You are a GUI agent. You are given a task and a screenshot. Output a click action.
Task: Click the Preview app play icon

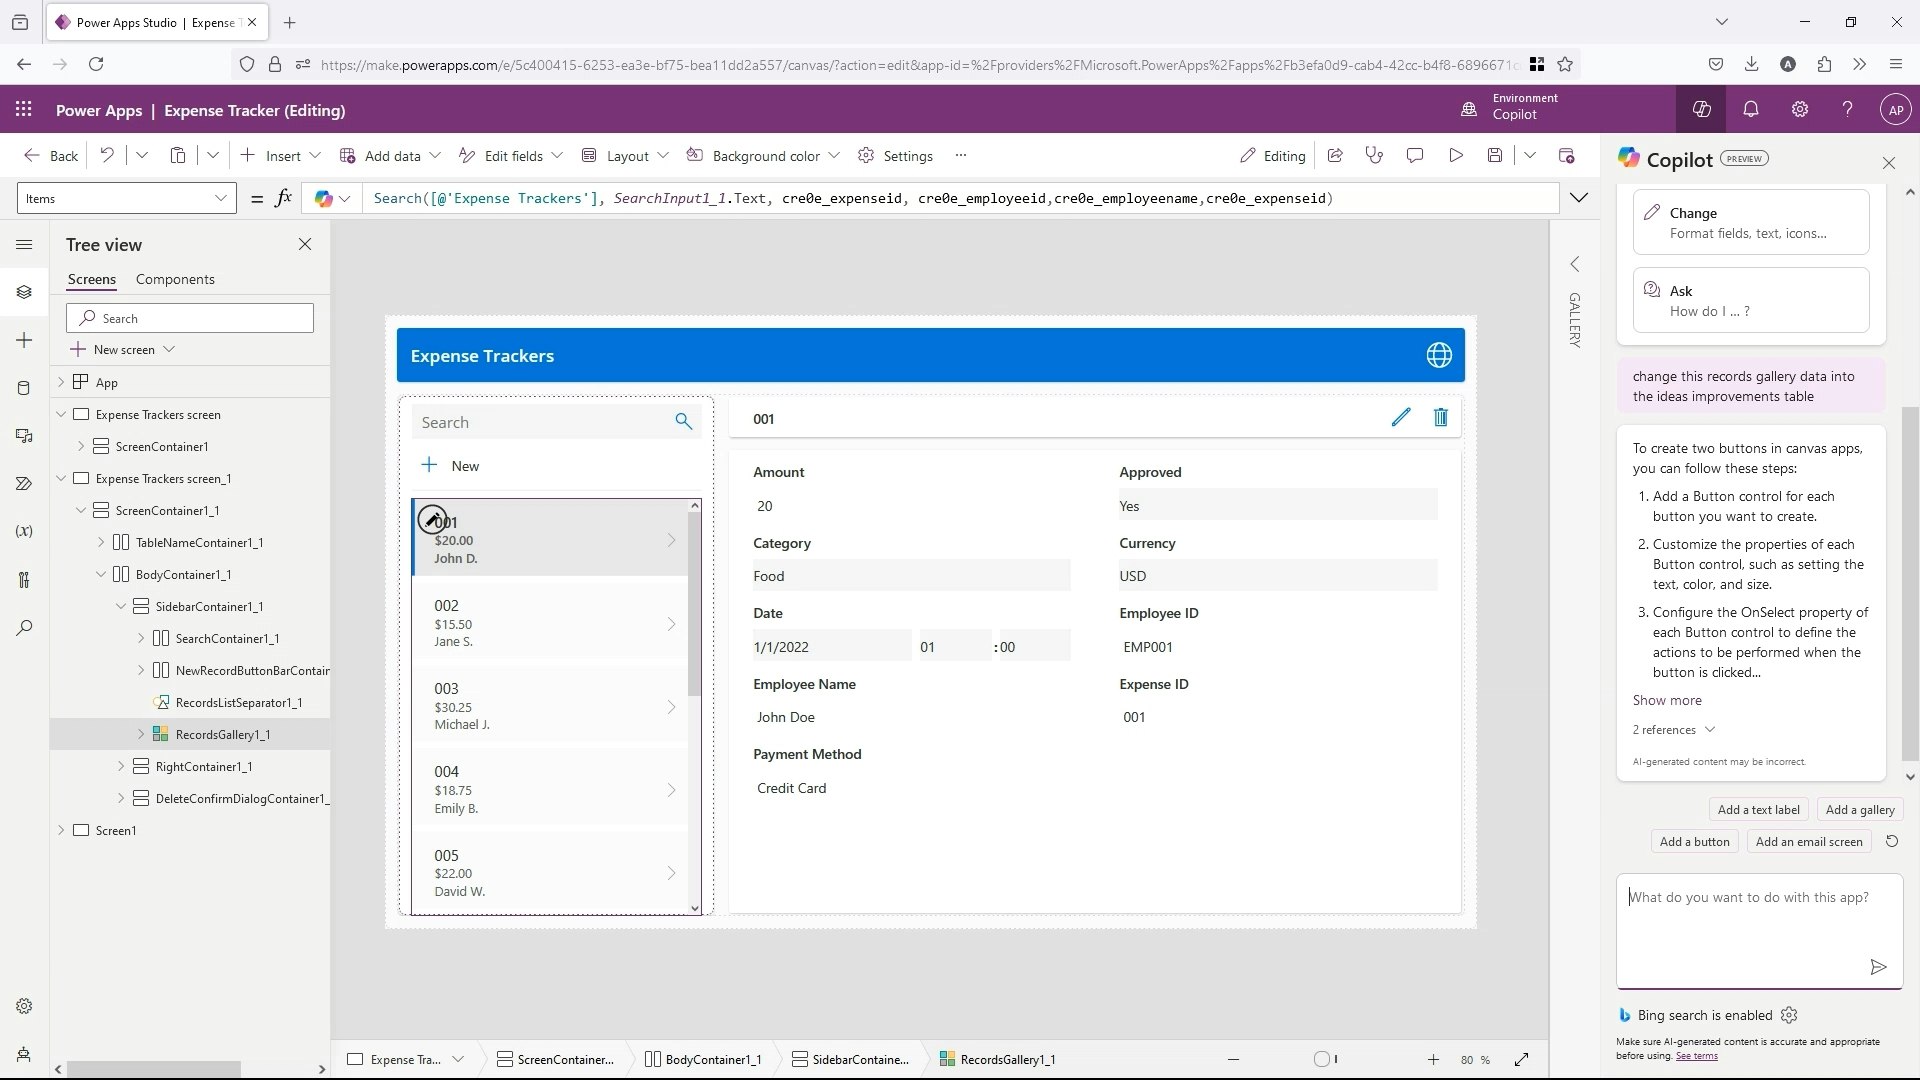tap(1455, 155)
